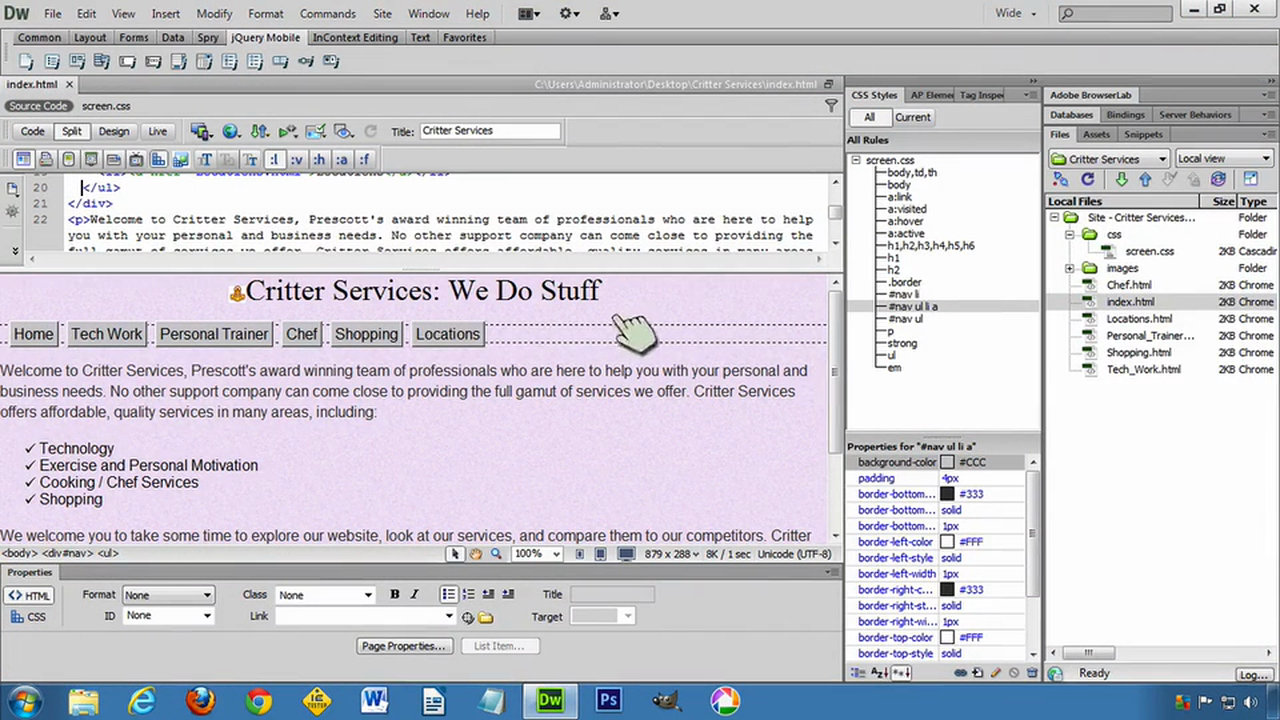The image size is (1280, 720).
Task: Open the Local view dropdown
Action: pos(1222,158)
